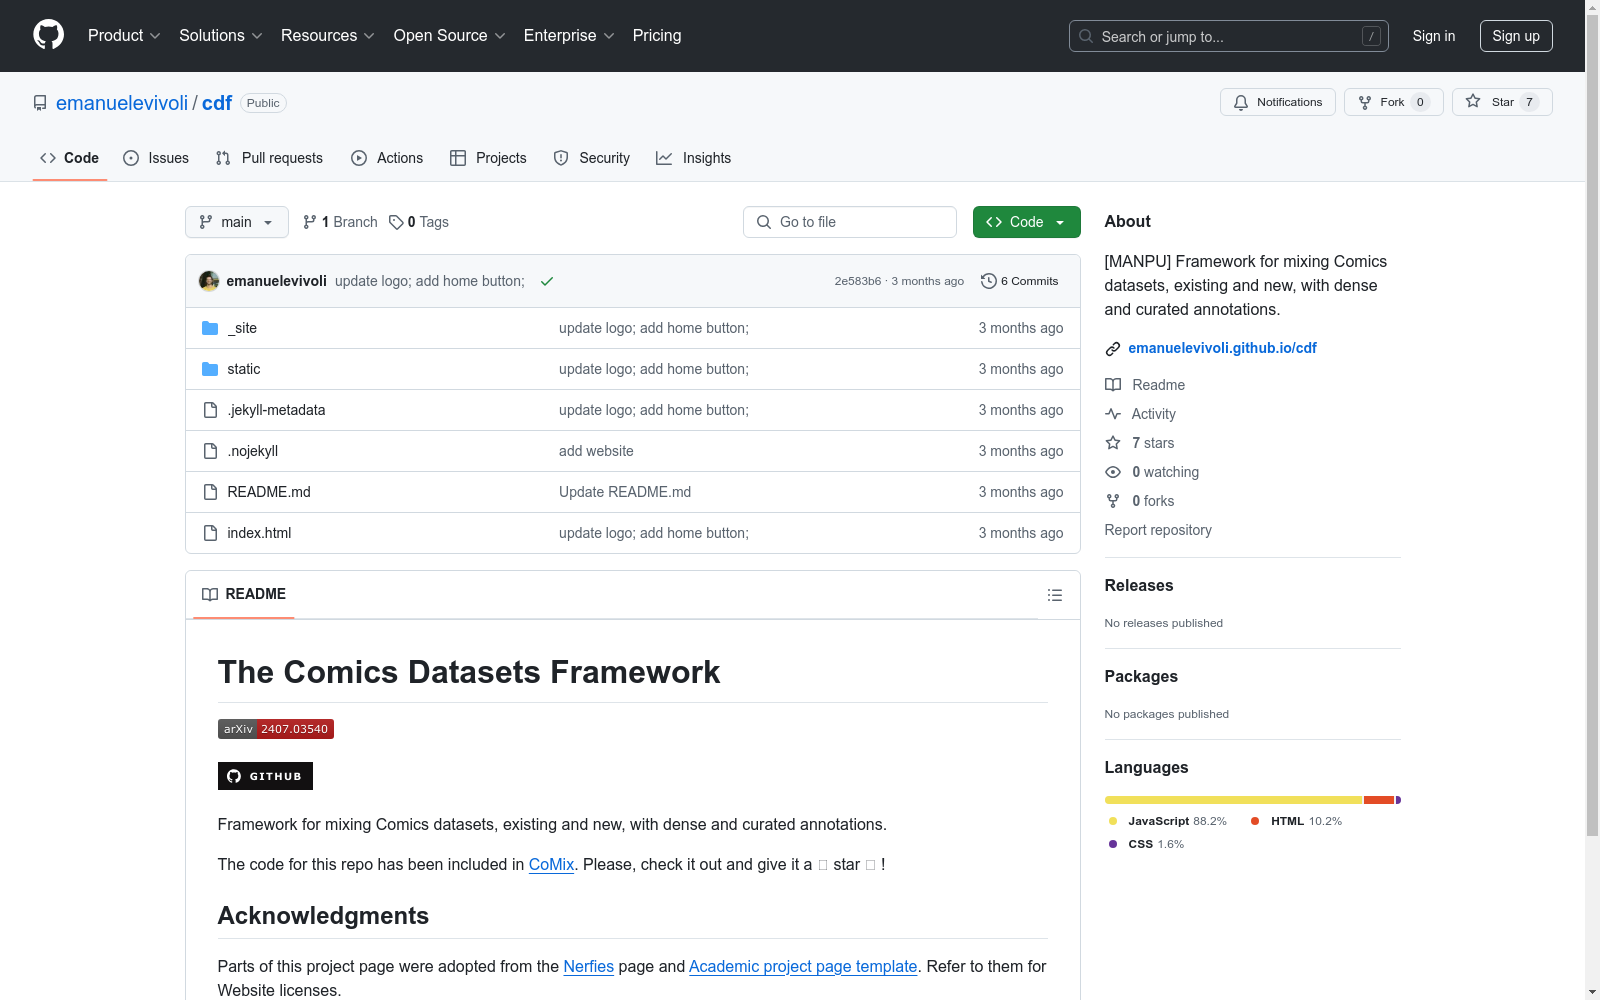
Task: Click the commit history clock icon
Action: click(x=988, y=281)
